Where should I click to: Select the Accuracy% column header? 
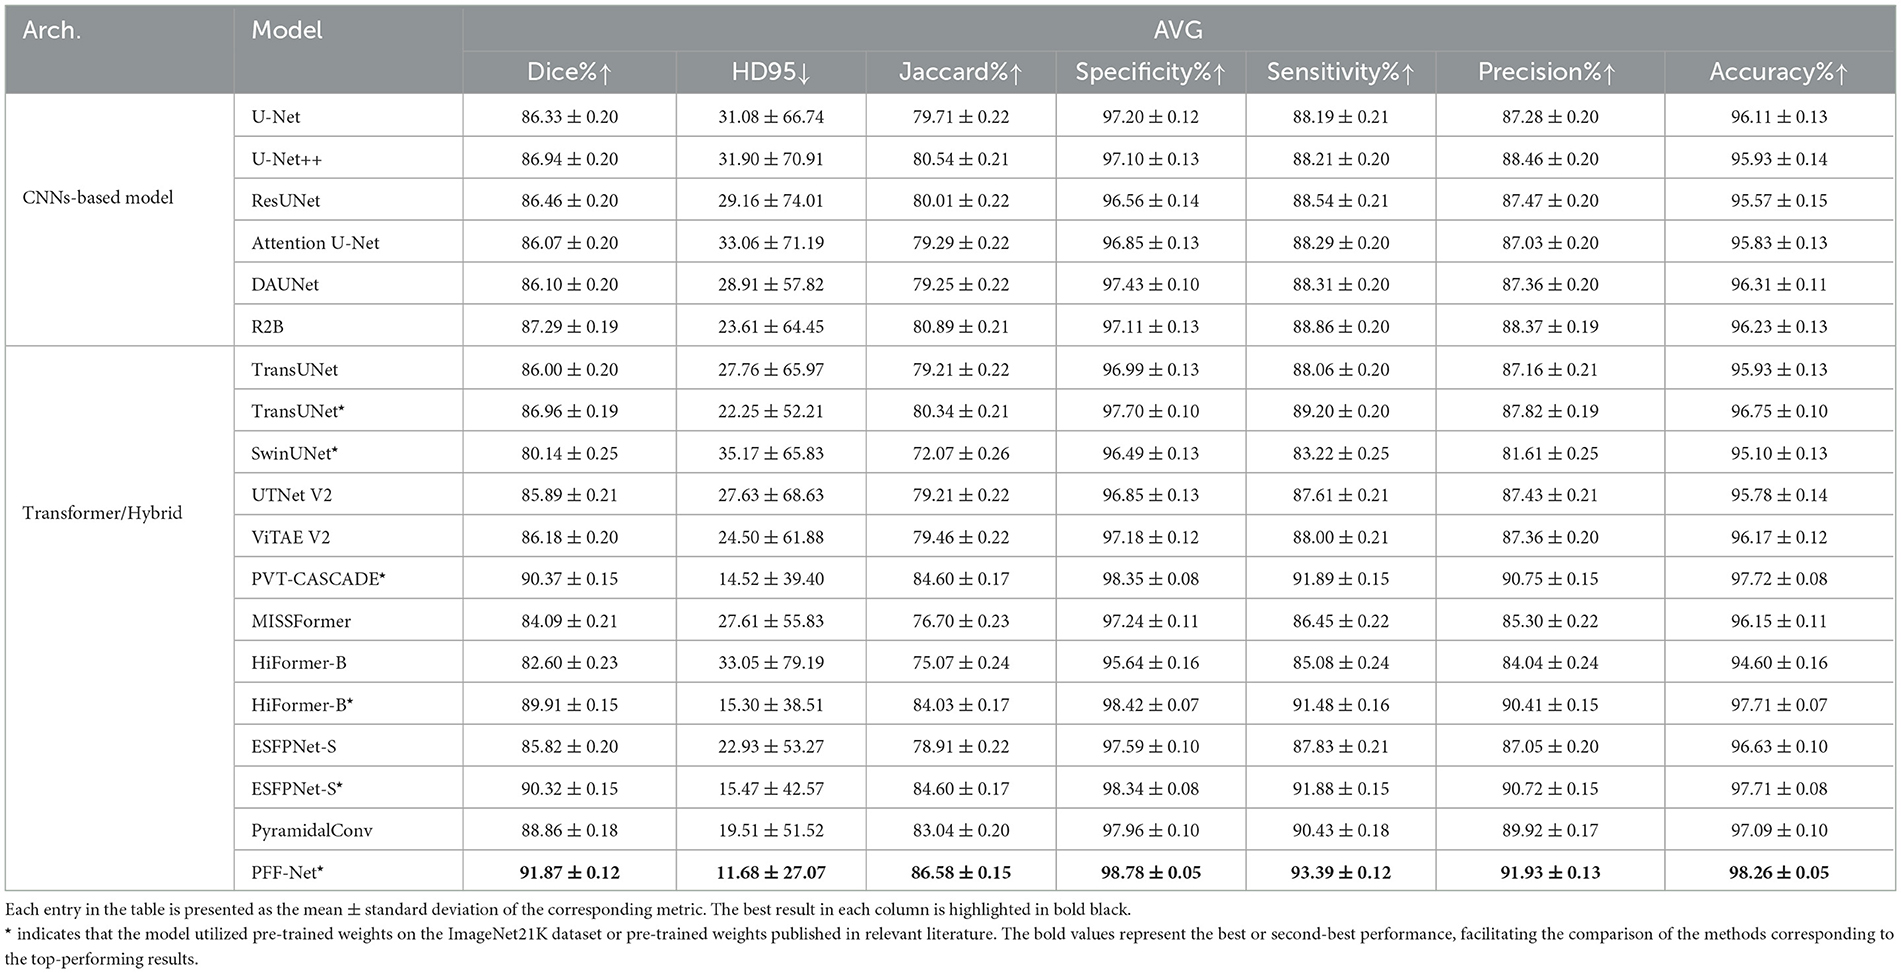click(x=1779, y=72)
